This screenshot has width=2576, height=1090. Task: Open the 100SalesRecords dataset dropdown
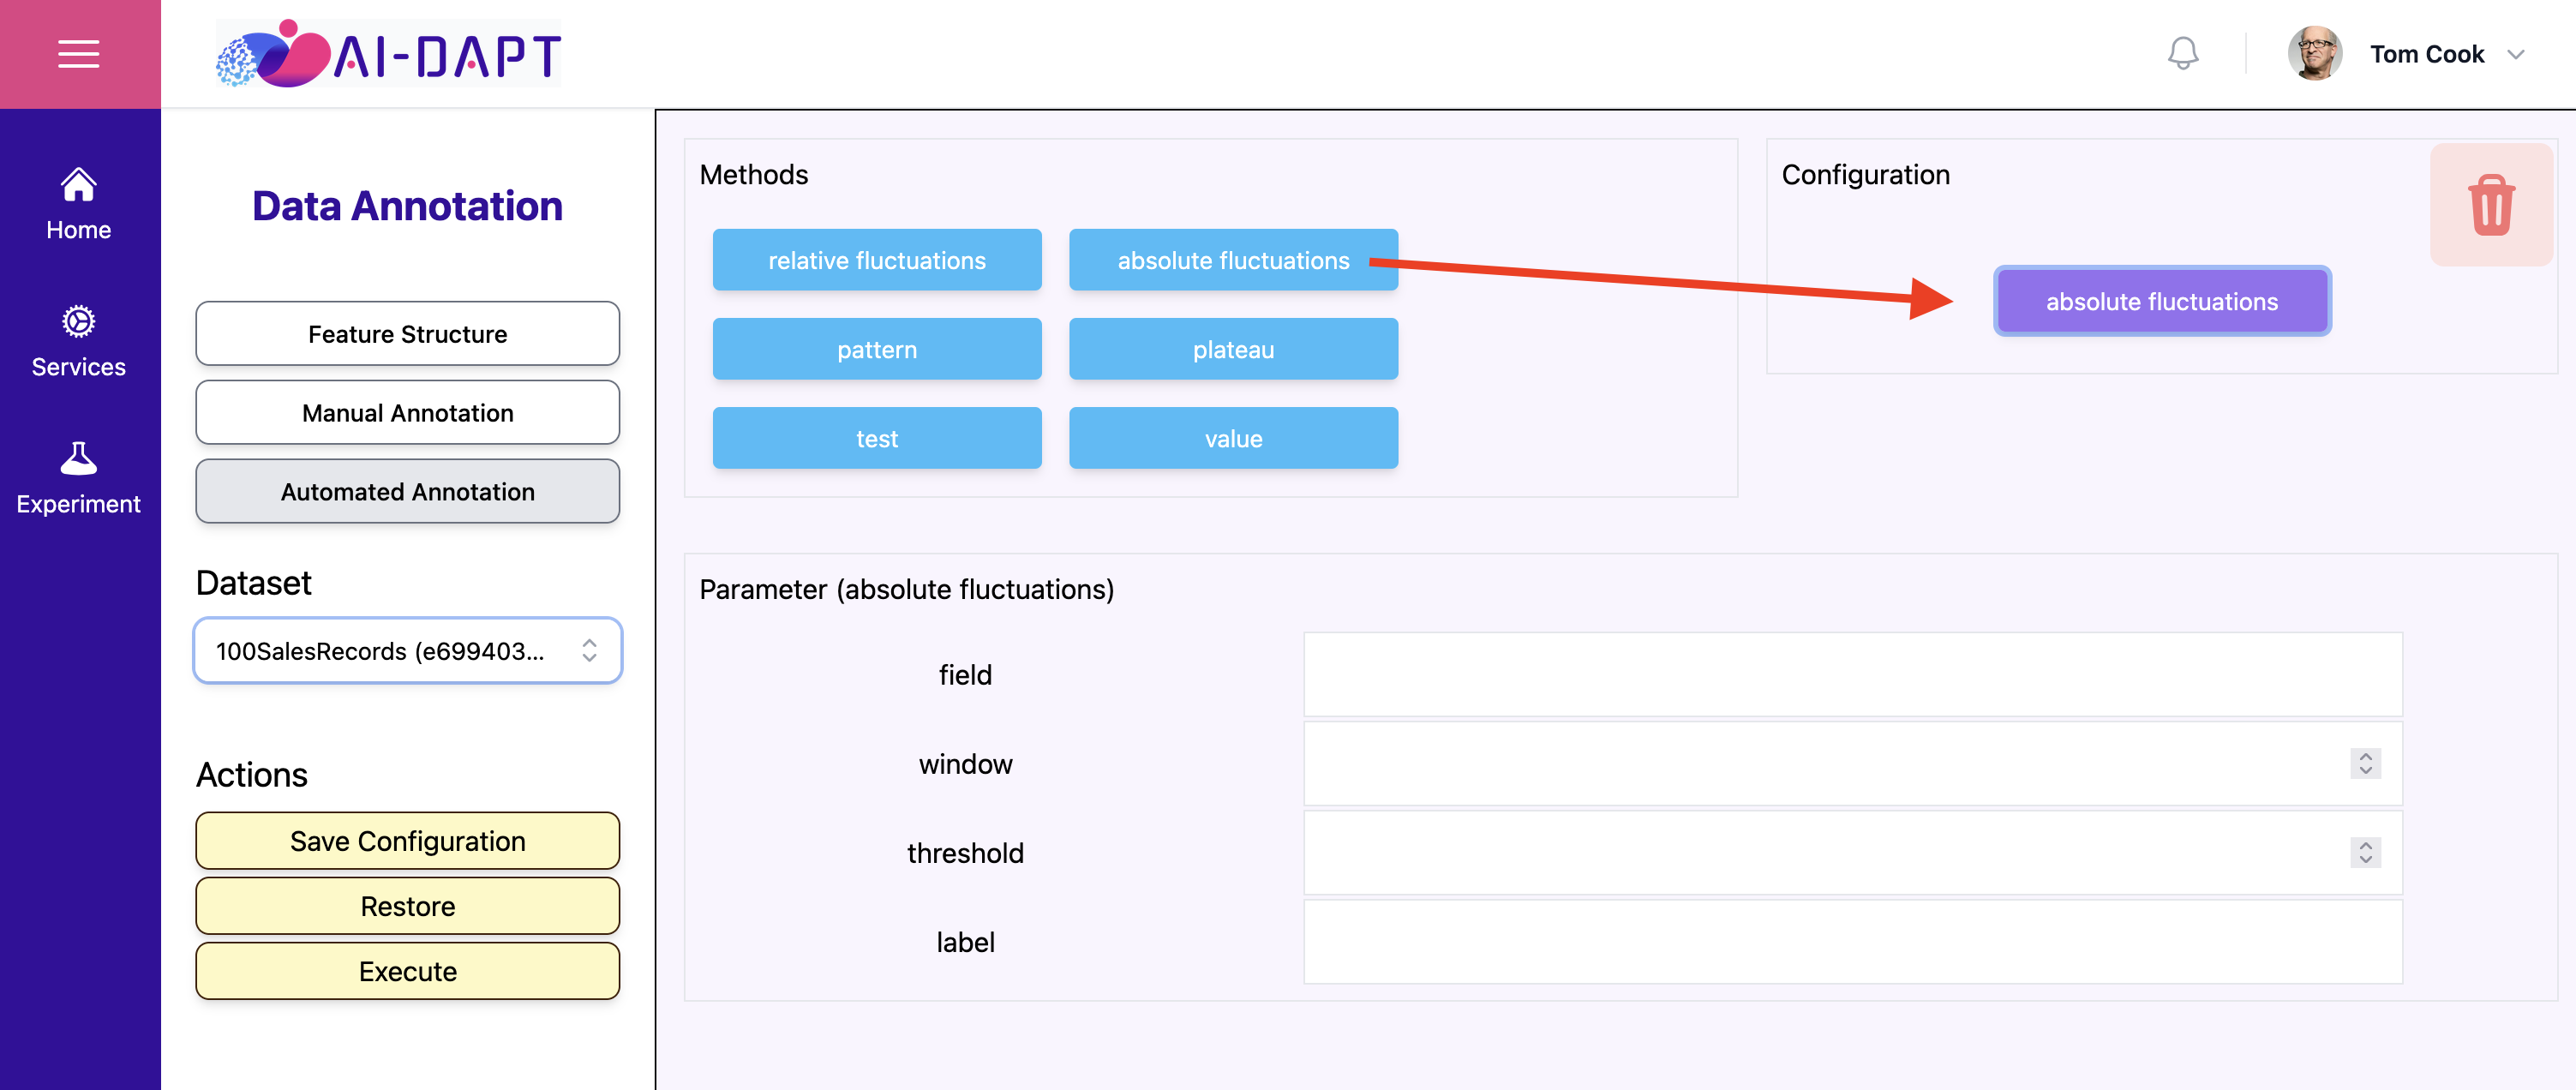click(408, 651)
